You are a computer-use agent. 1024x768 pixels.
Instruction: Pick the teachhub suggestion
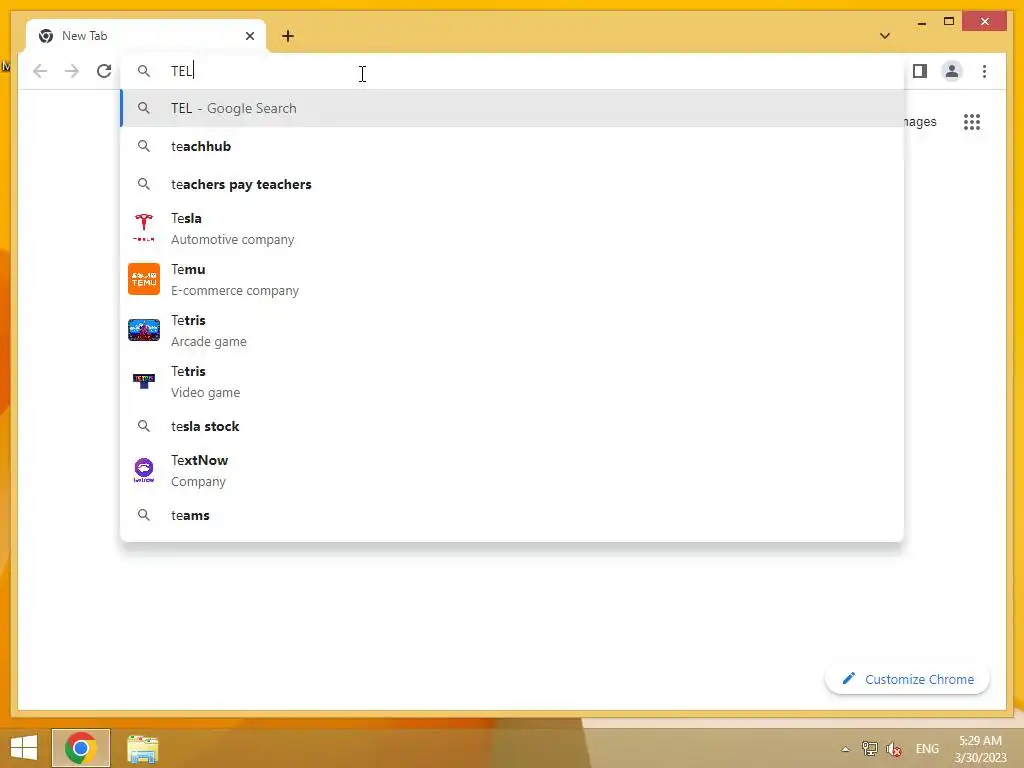pos(513,146)
